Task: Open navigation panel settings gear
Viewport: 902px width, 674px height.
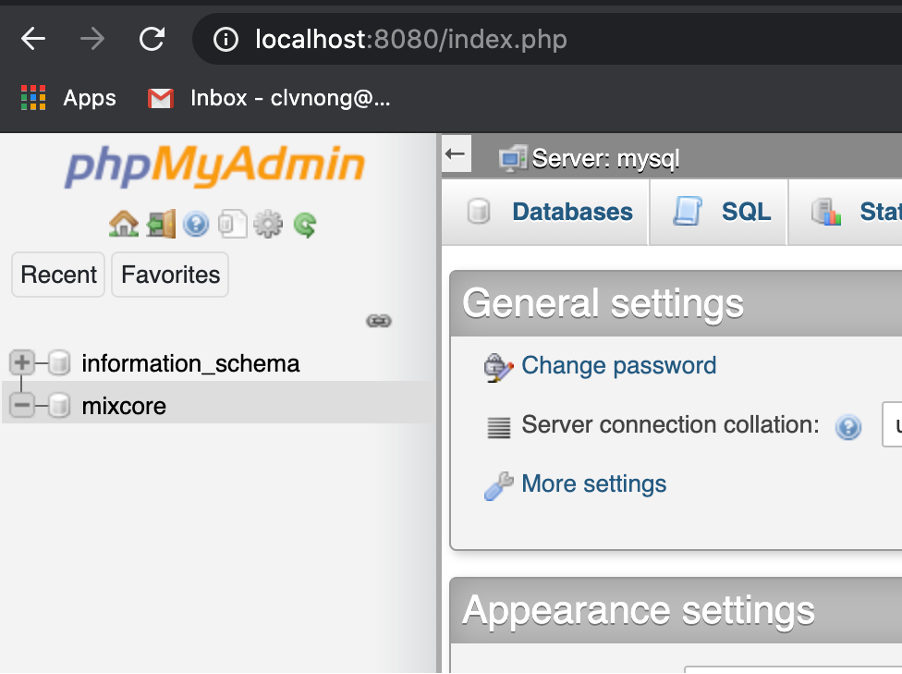Action: (268, 225)
